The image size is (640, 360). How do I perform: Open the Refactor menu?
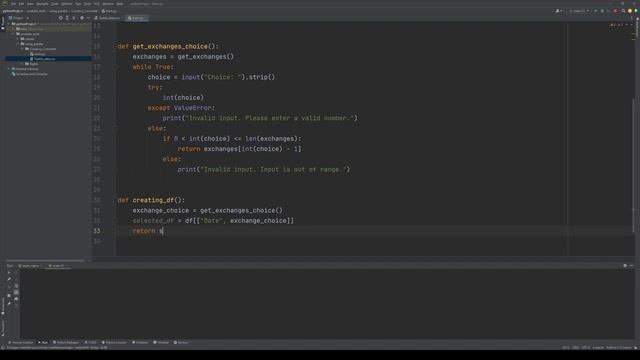(x=67, y=4)
